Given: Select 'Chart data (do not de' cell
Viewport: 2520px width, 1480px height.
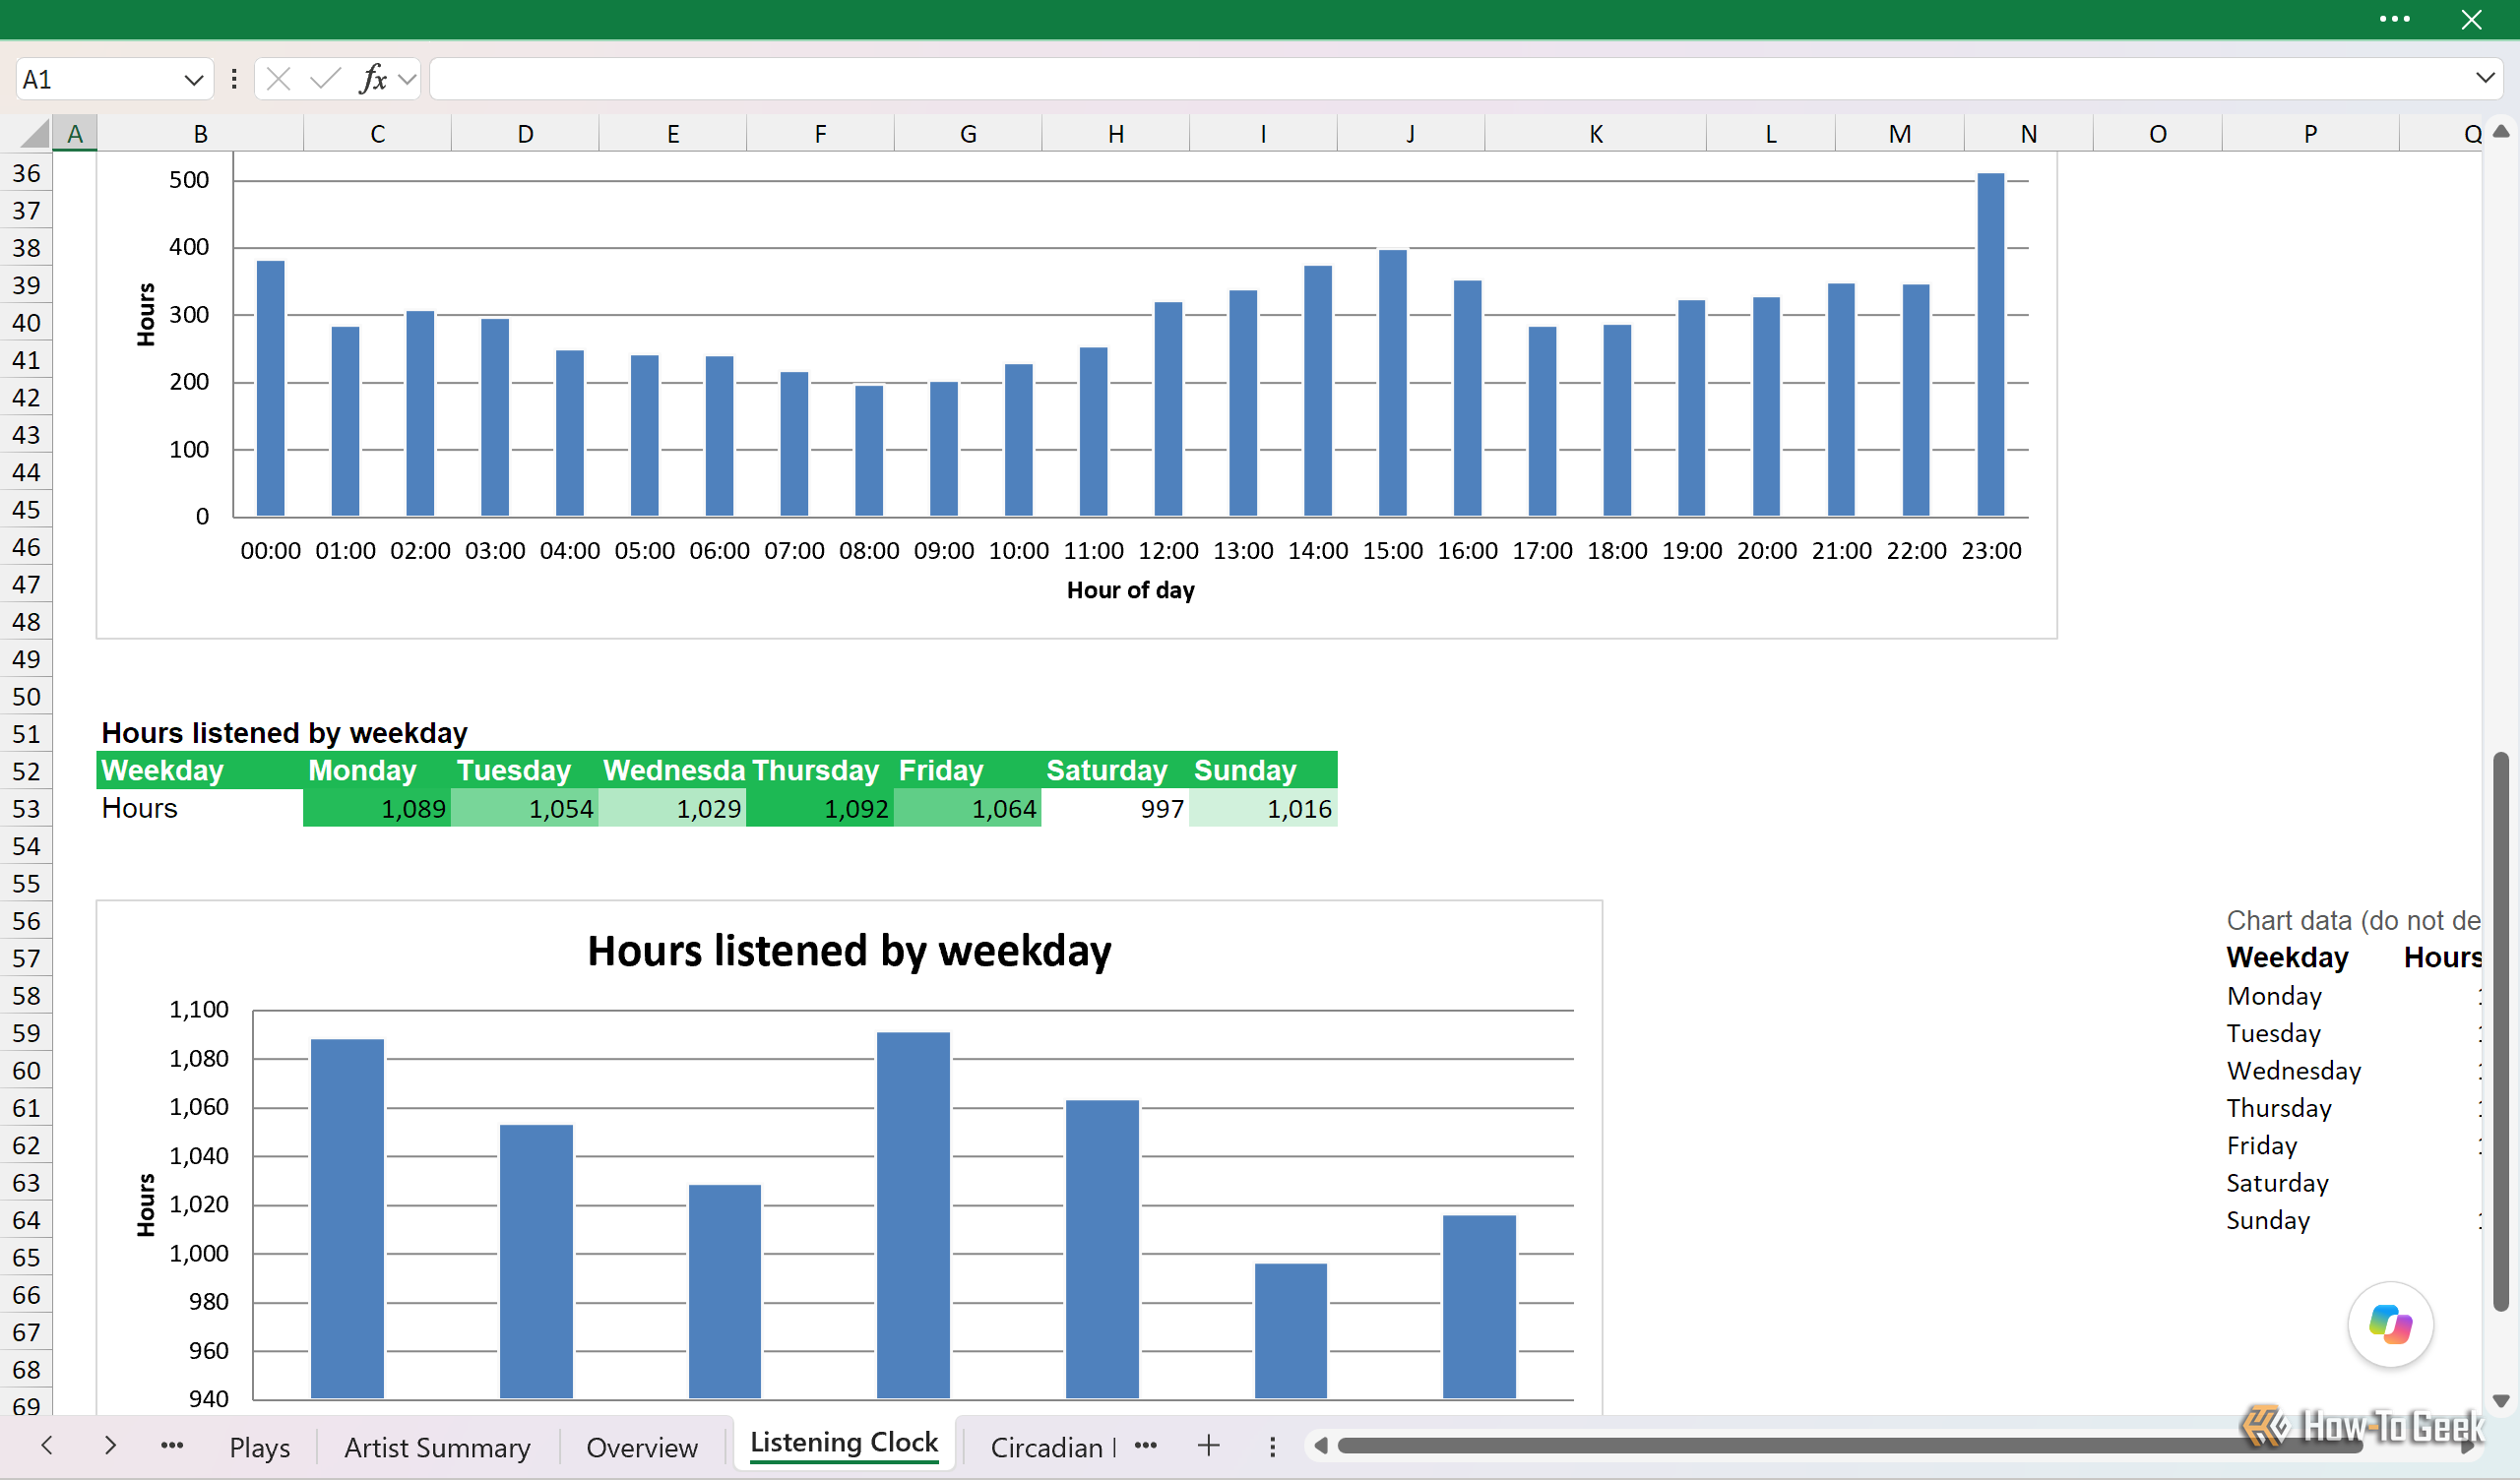Looking at the screenshot, I should point(2352,921).
